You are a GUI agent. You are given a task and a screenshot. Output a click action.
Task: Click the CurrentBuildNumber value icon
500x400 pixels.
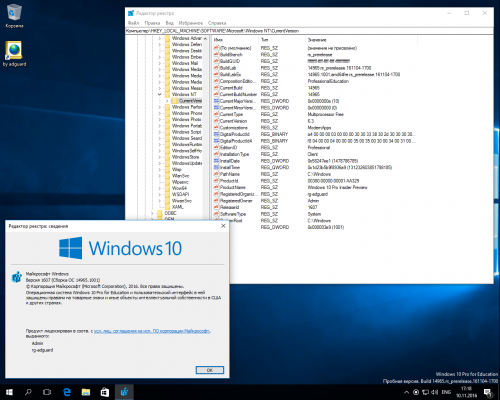216,94
